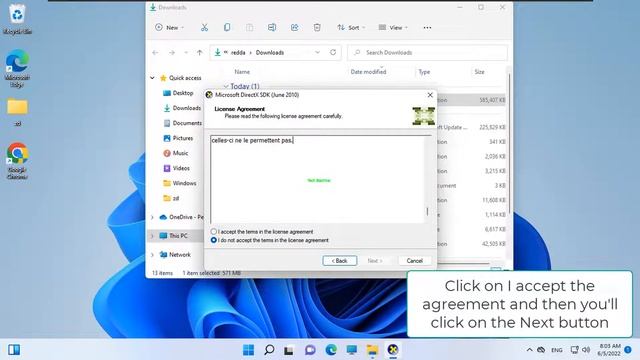Open the clock and date panel
Viewport: 640px width, 360px height.
click(609, 350)
